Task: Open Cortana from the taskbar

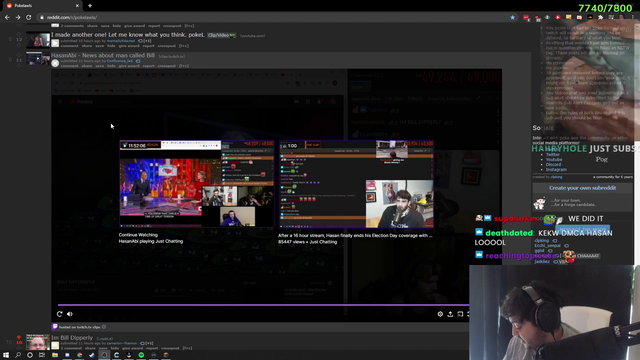Action: tap(30, 355)
